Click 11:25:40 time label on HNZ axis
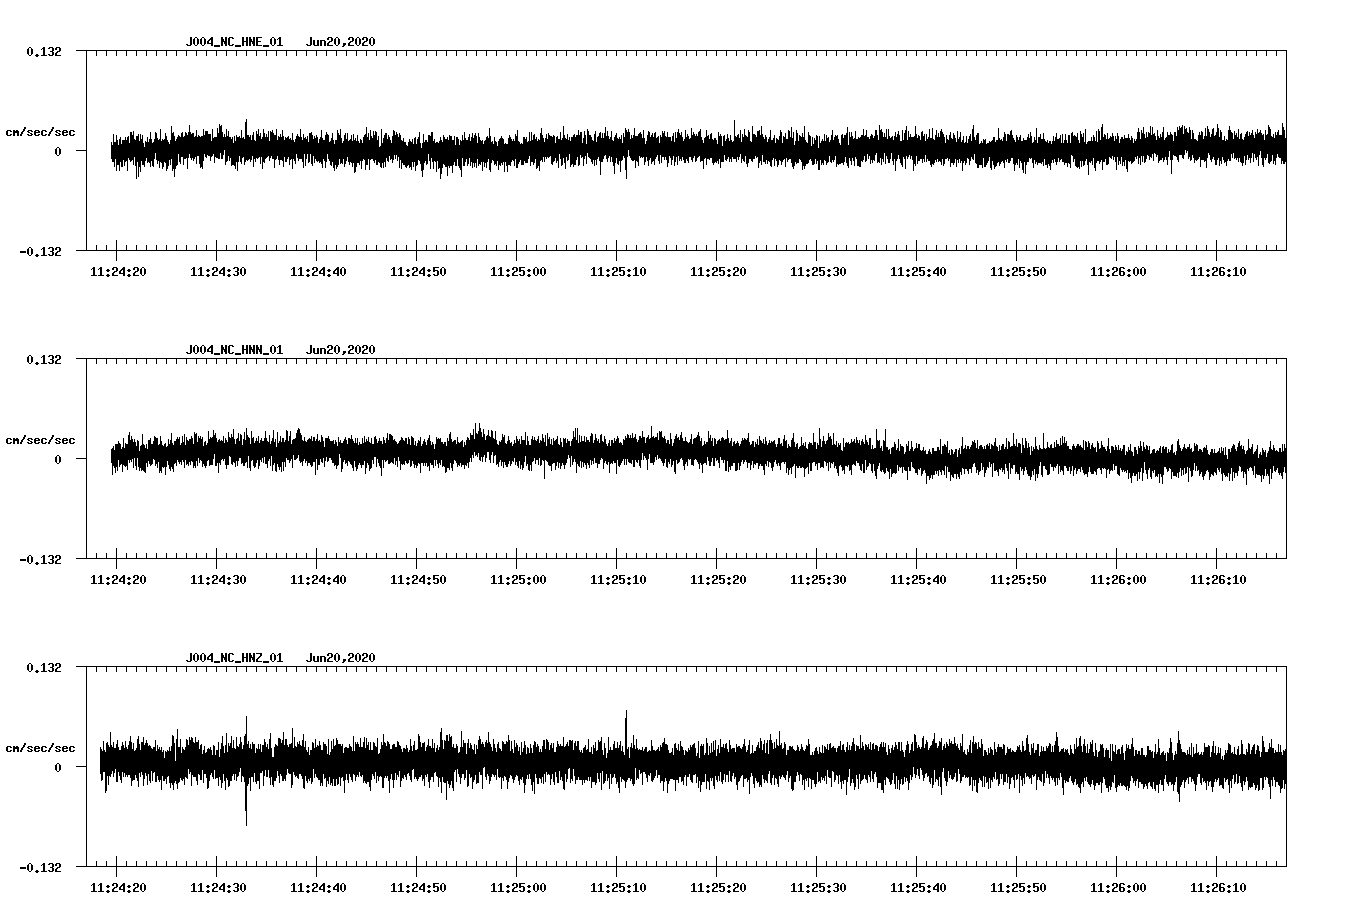The width and height of the screenshot is (1358, 924). coord(918,888)
